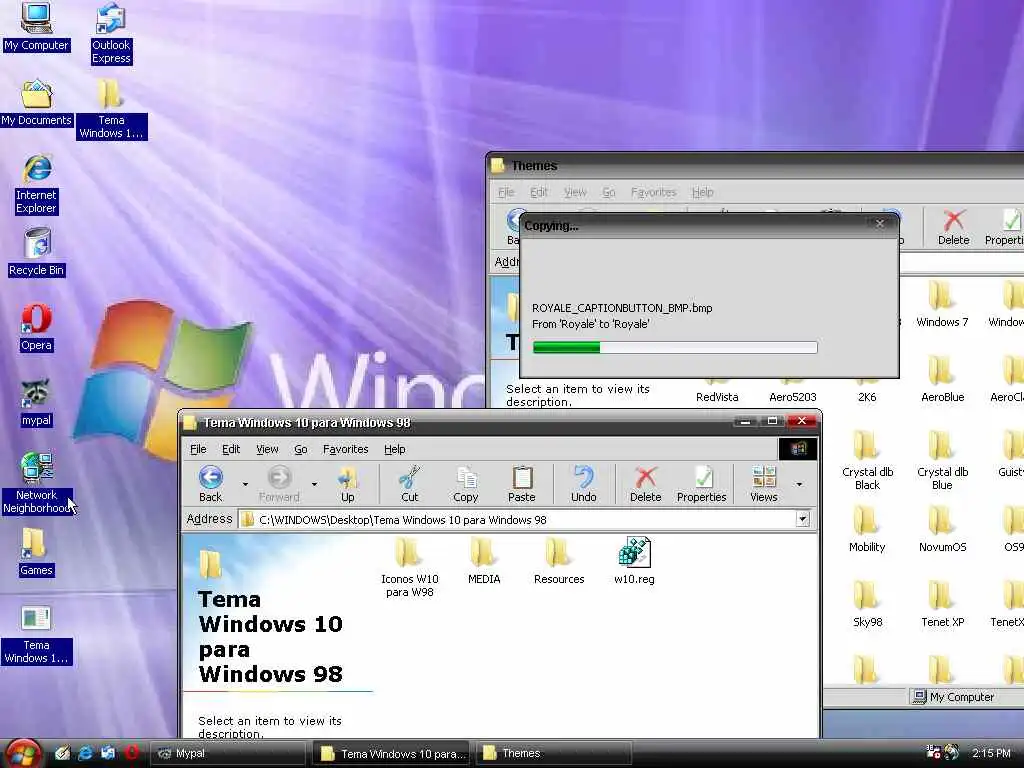Open File menu in Tema Windows 10 window
Viewport: 1024px width, 768px height.
click(198, 449)
